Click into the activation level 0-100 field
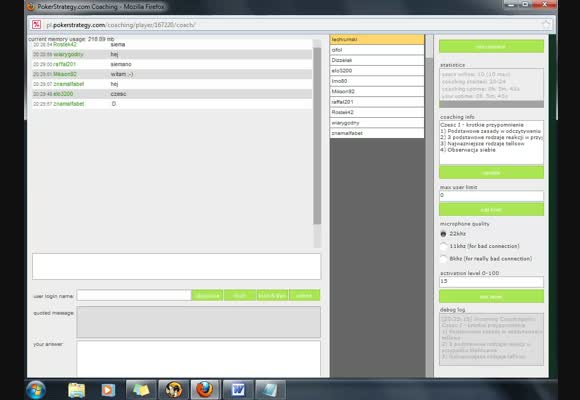This screenshot has height=400, width=580. pyautogui.click(x=491, y=282)
